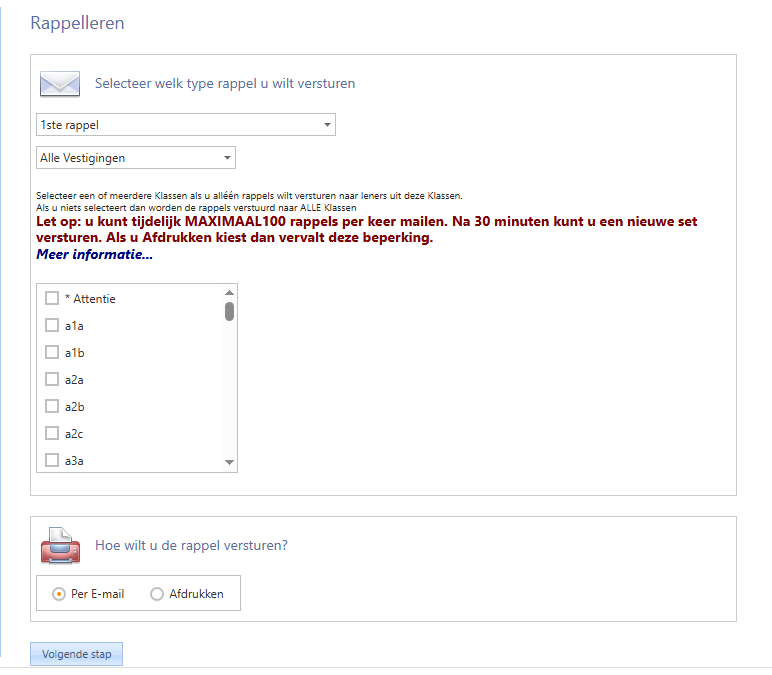Click the a1a label in class list
Viewport: 772px width, 675px height.
pos(74,325)
